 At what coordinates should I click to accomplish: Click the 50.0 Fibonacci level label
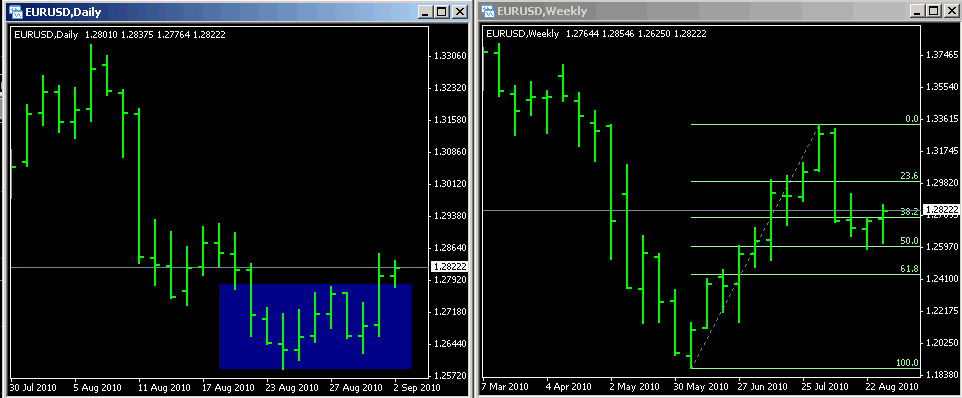click(910, 241)
